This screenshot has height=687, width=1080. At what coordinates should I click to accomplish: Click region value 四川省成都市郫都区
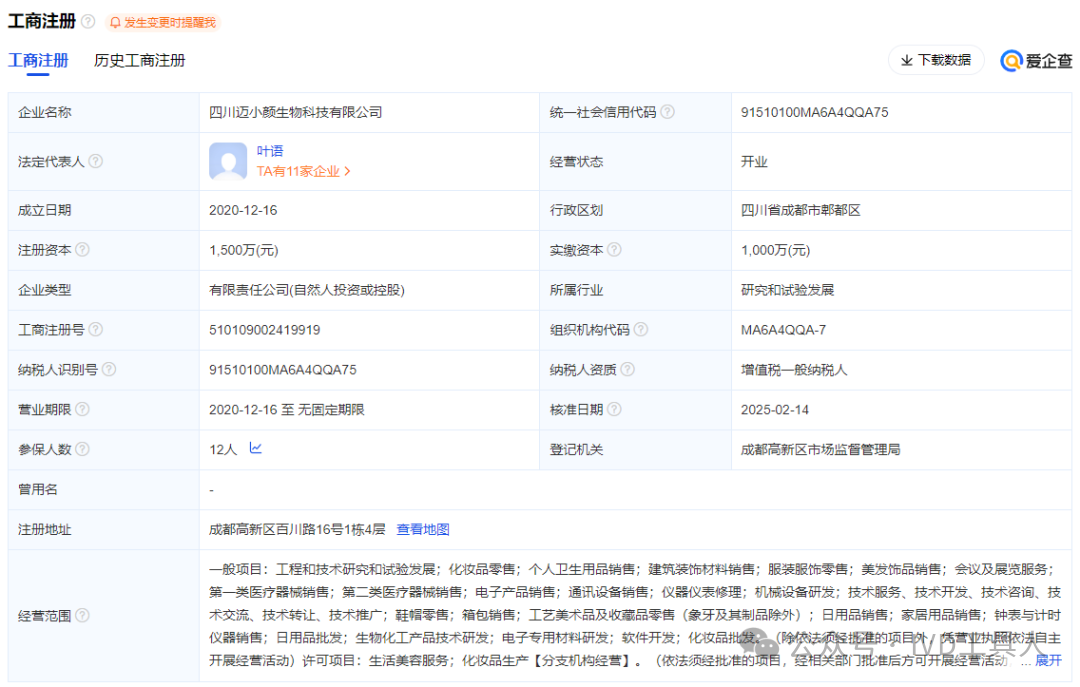(x=800, y=210)
